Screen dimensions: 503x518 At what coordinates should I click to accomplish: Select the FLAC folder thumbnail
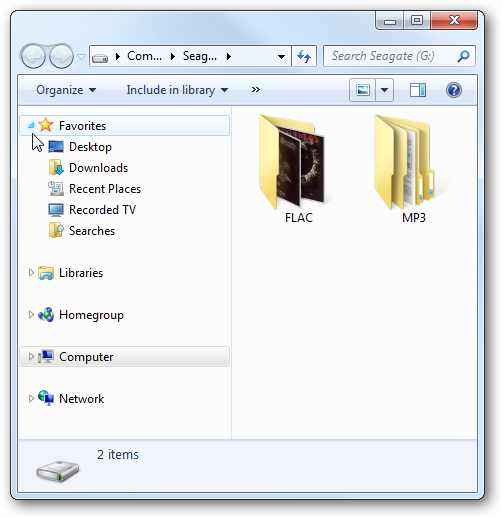[x=292, y=162]
